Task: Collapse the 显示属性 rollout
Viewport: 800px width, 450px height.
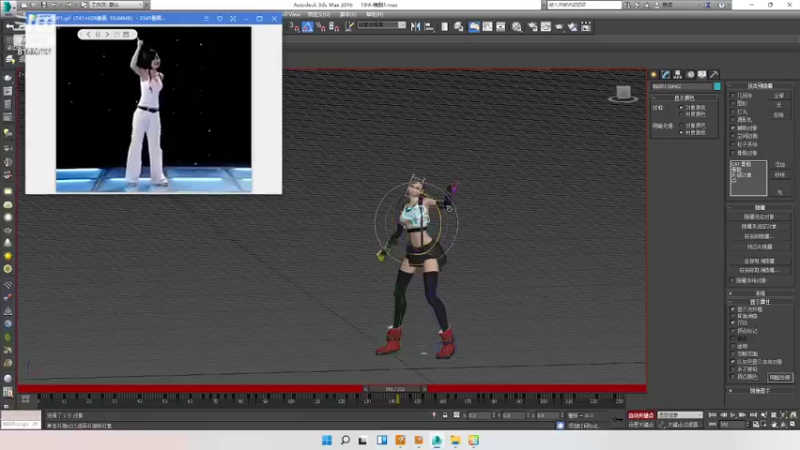Action: (x=760, y=302)
